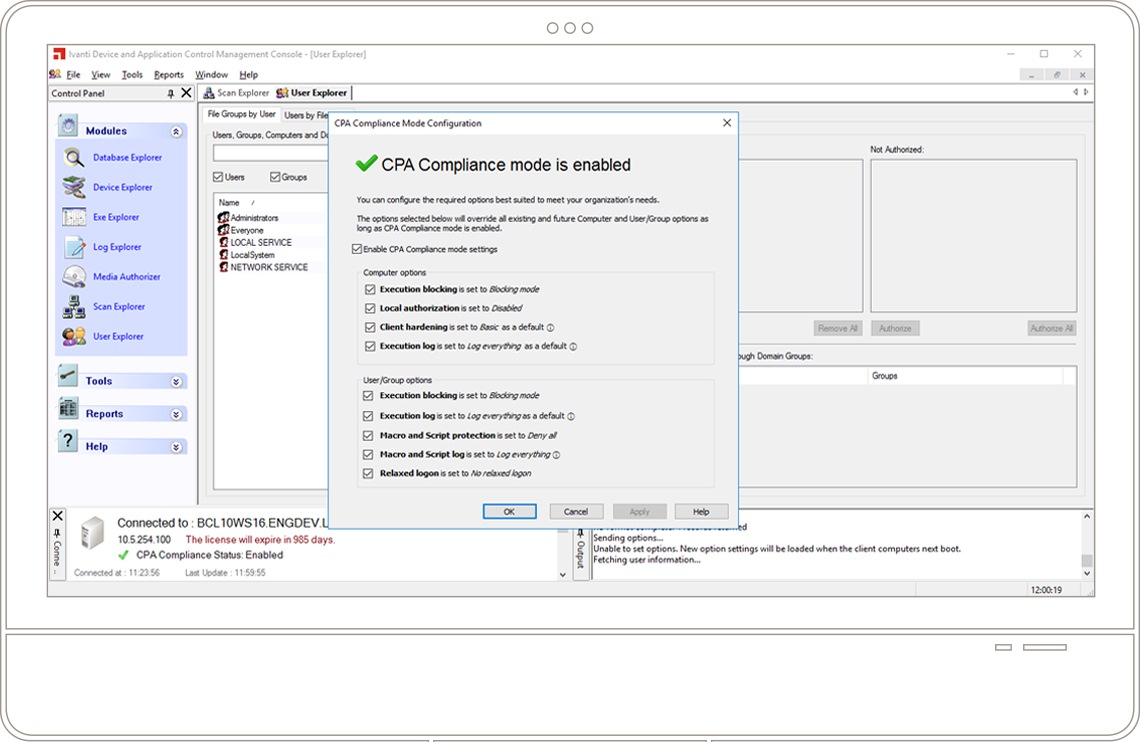Toggle Computer Execution blocking checkbox
Screen dimensions: 1140x742
point(370,289)
